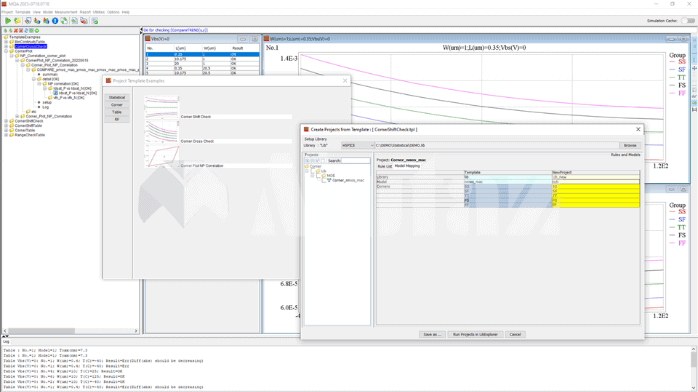Viewport: 698px width, 392px height.
Task: Toggle the Simulation Cache switch
Action: [688, 20]
